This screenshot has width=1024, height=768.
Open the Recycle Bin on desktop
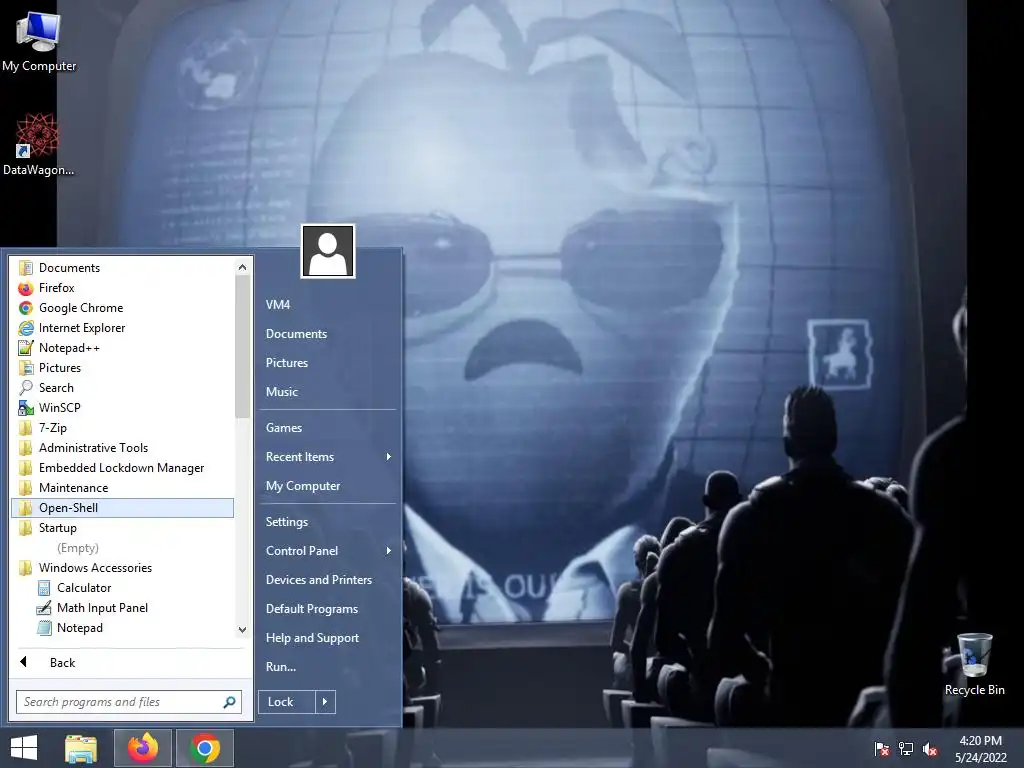click(974, 664)
